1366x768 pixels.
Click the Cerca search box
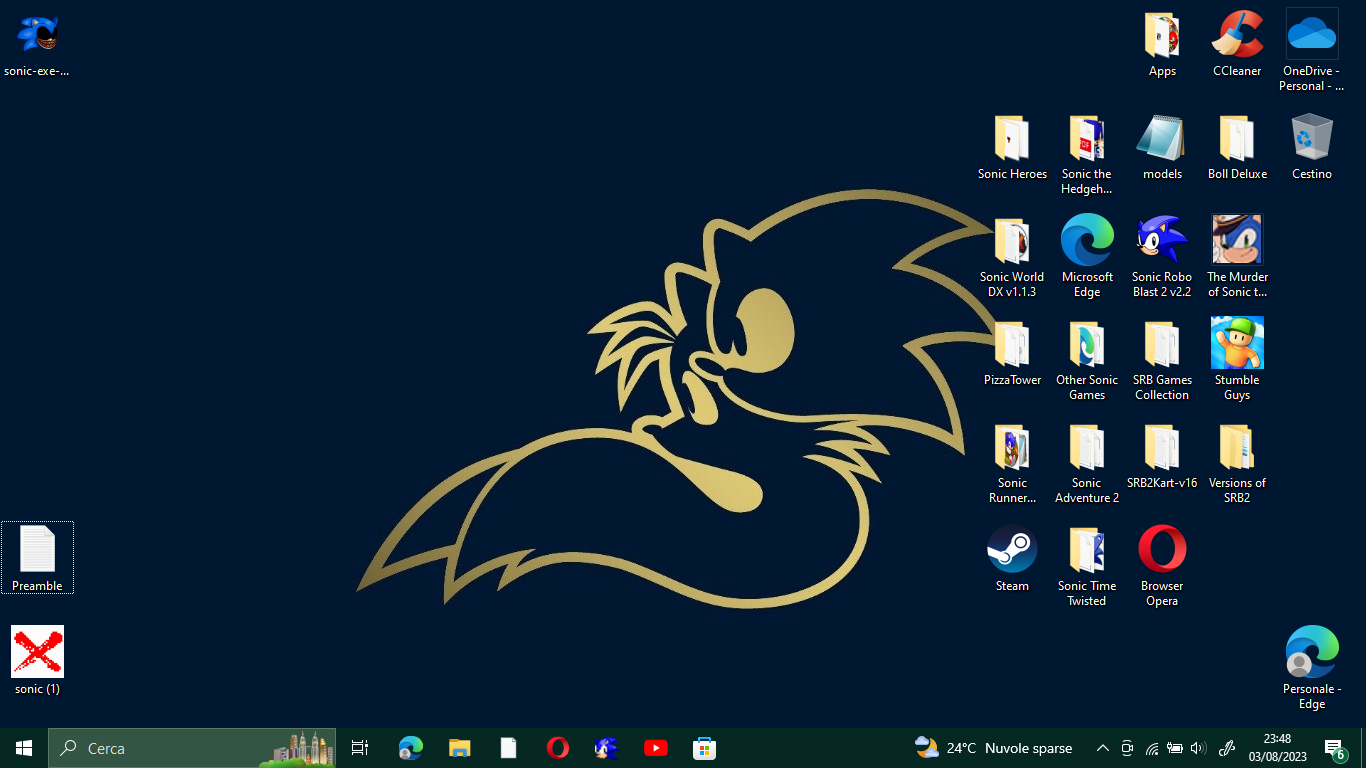[192, 748]
